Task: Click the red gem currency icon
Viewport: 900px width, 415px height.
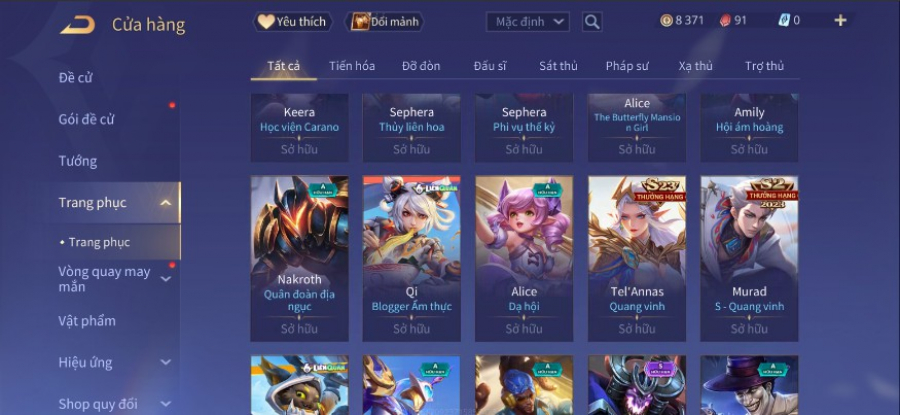Action: (x=726, y=21)
